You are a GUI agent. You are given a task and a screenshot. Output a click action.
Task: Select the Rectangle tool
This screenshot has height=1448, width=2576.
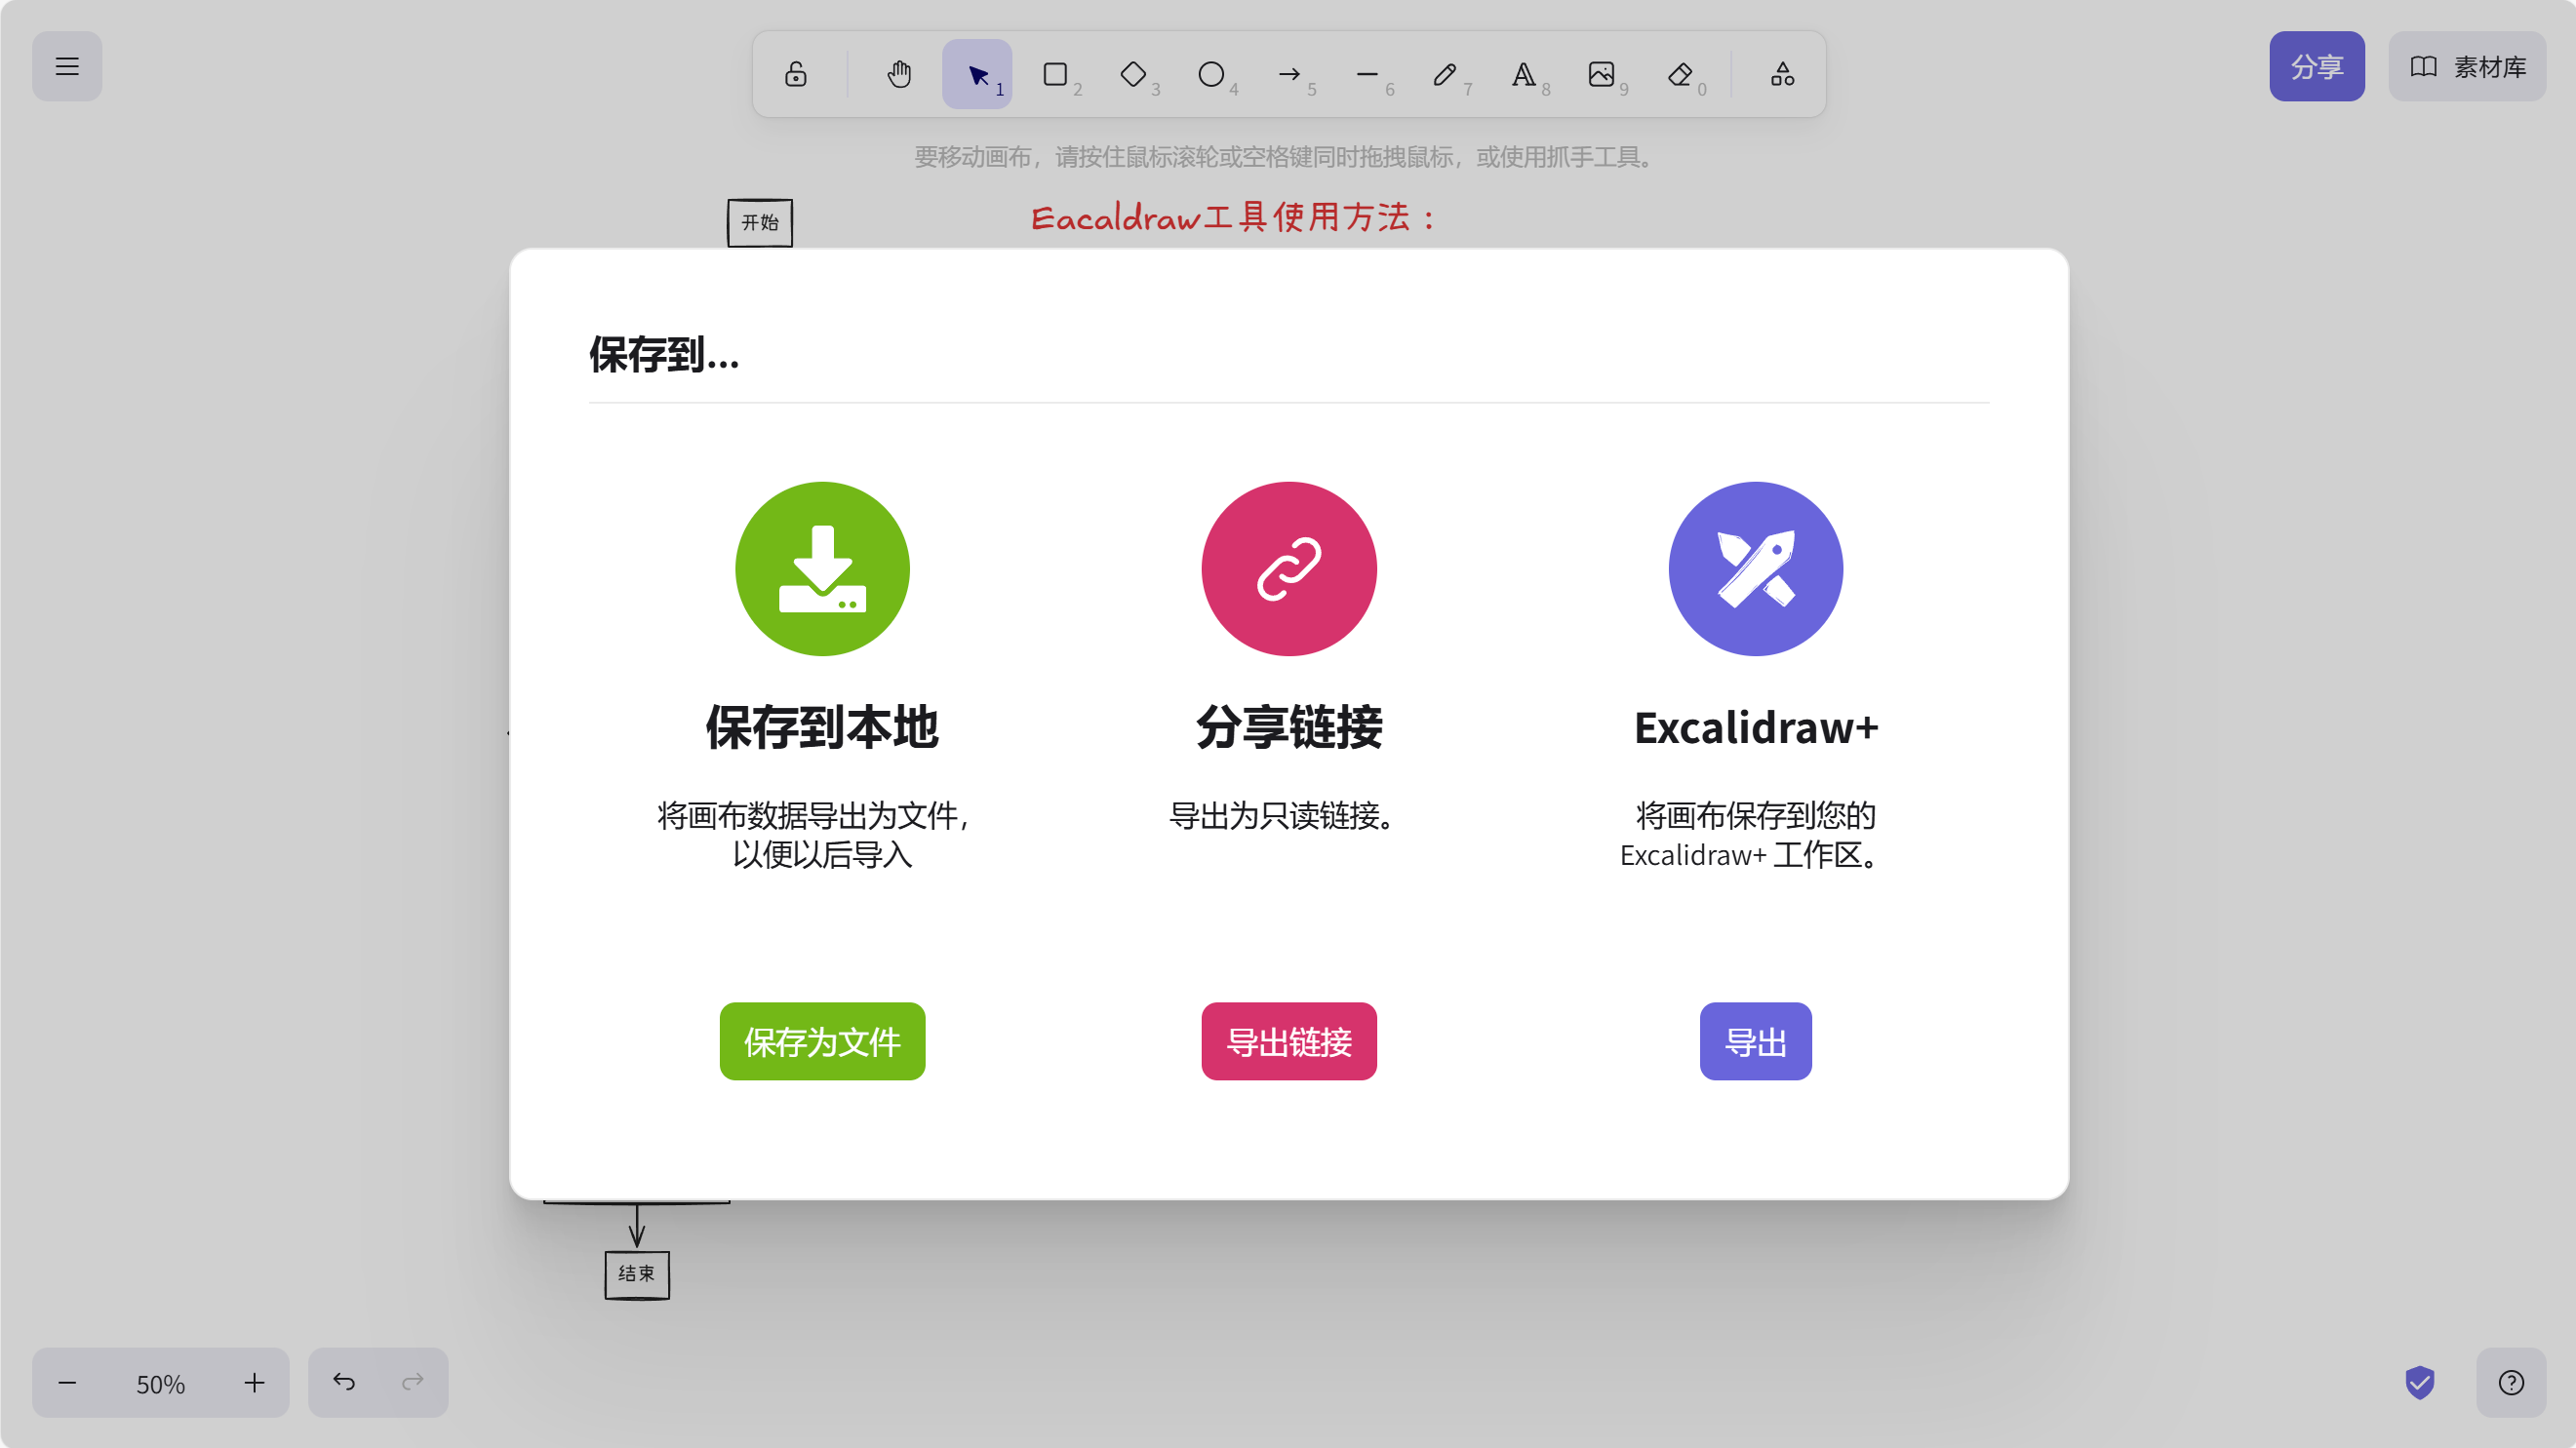click(x=1056, y=73)
